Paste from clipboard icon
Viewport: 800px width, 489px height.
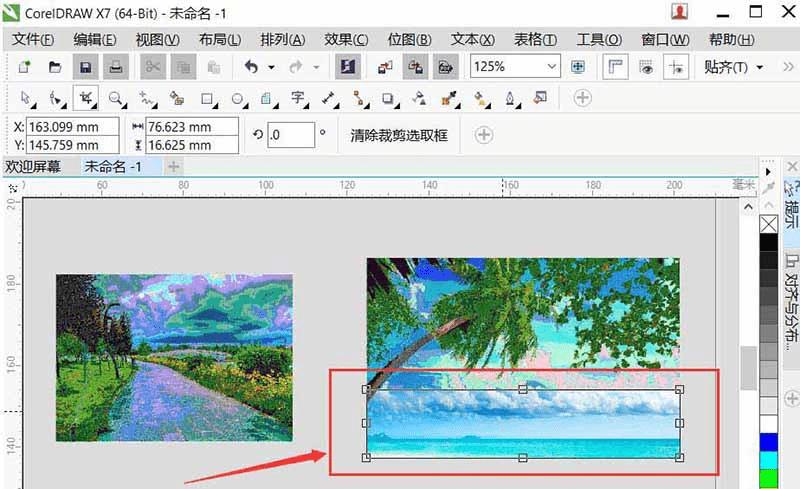point(214,67)
